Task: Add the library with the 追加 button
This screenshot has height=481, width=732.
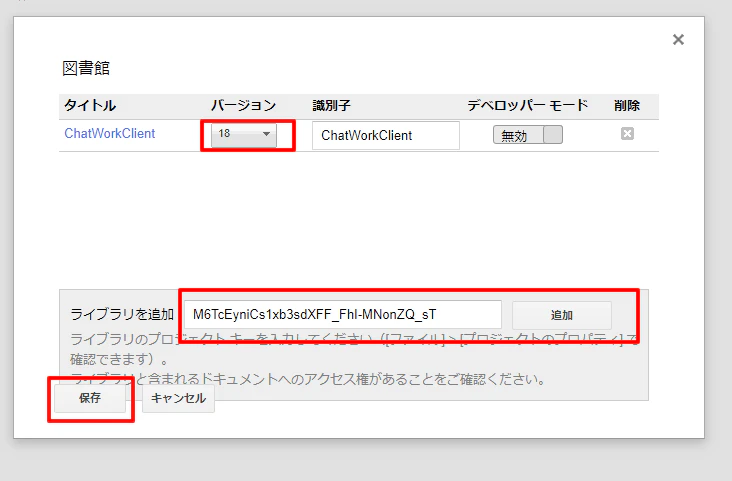Action: (562, 315)
